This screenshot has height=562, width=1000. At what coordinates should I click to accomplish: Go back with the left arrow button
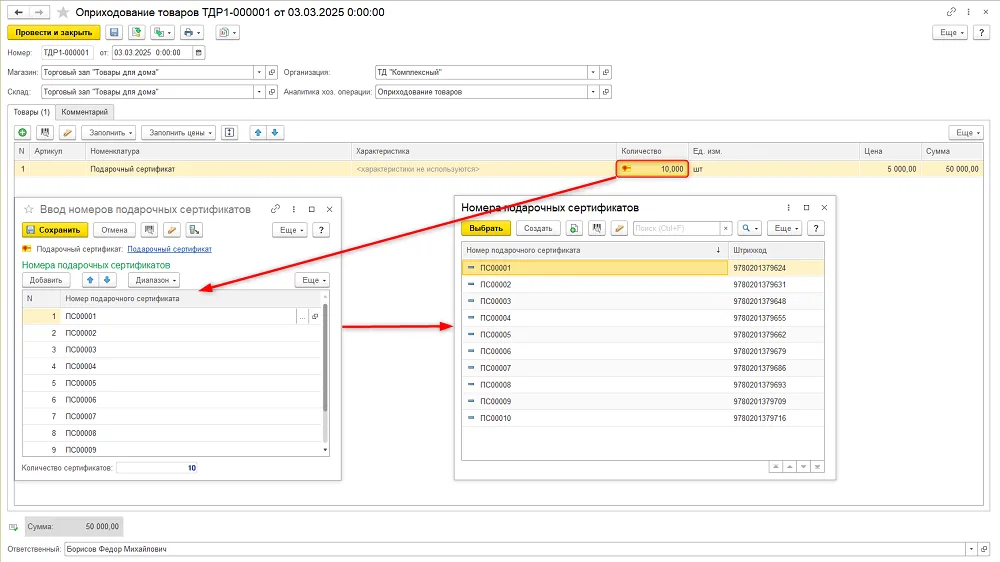tap(19, 12)
